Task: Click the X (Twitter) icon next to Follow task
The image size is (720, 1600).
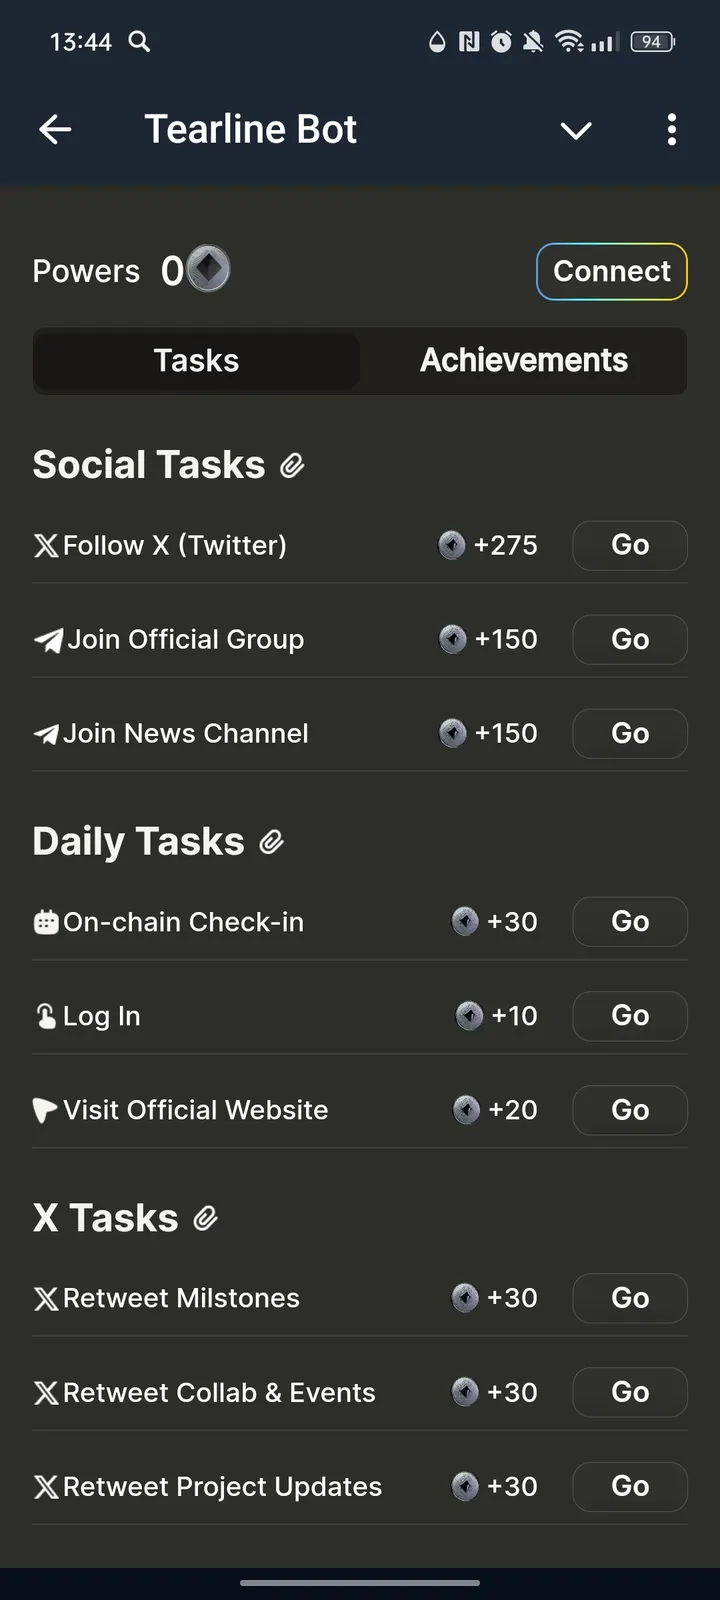Action: click(x=44, y=545)
